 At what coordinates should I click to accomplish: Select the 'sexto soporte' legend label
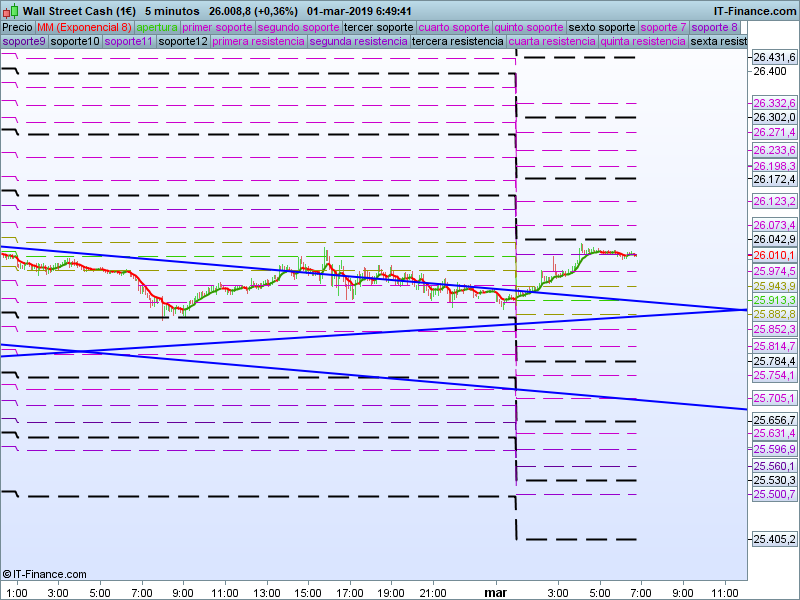coord(602,27)
